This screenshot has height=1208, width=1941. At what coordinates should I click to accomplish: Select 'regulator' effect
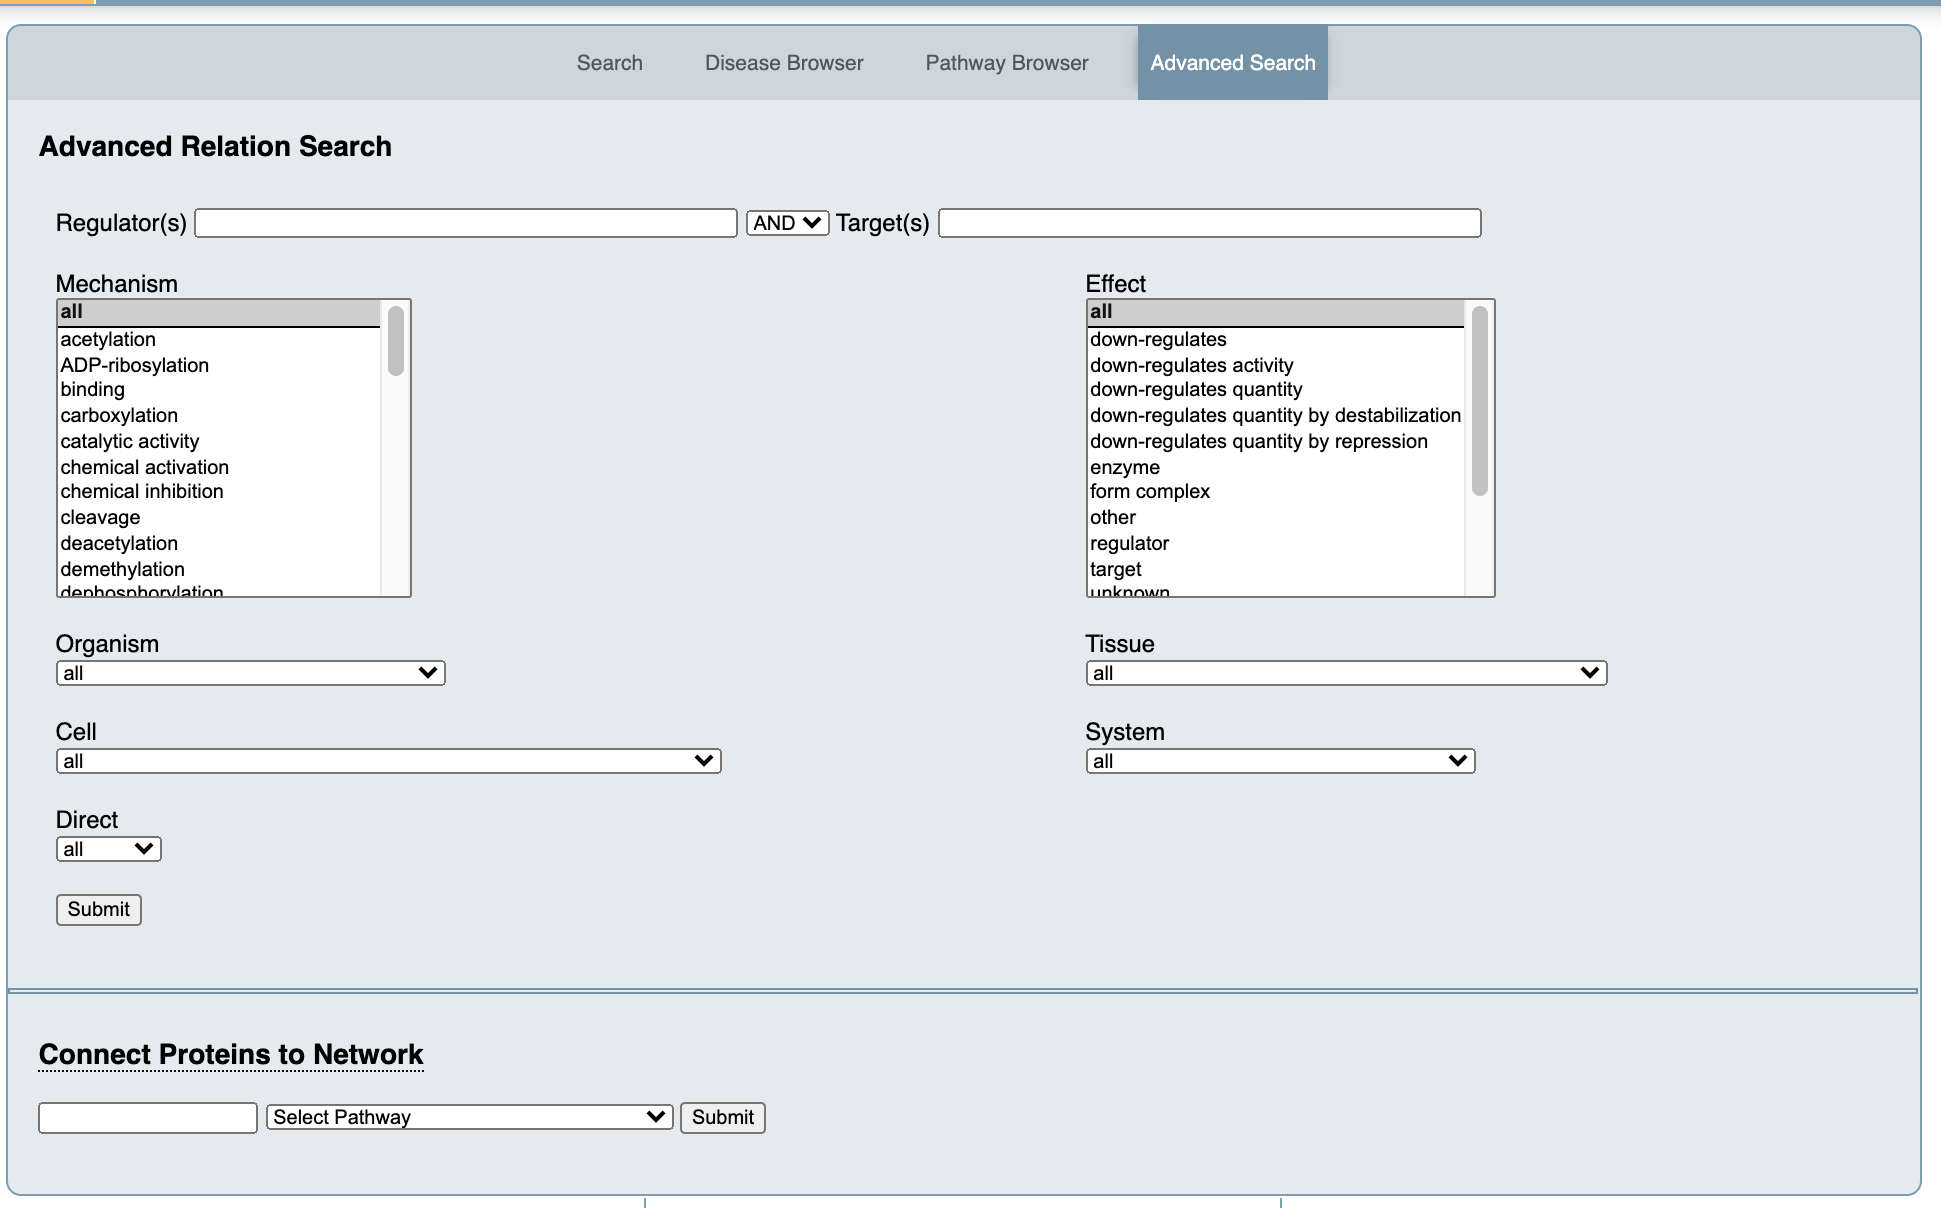coord(1275,544)
